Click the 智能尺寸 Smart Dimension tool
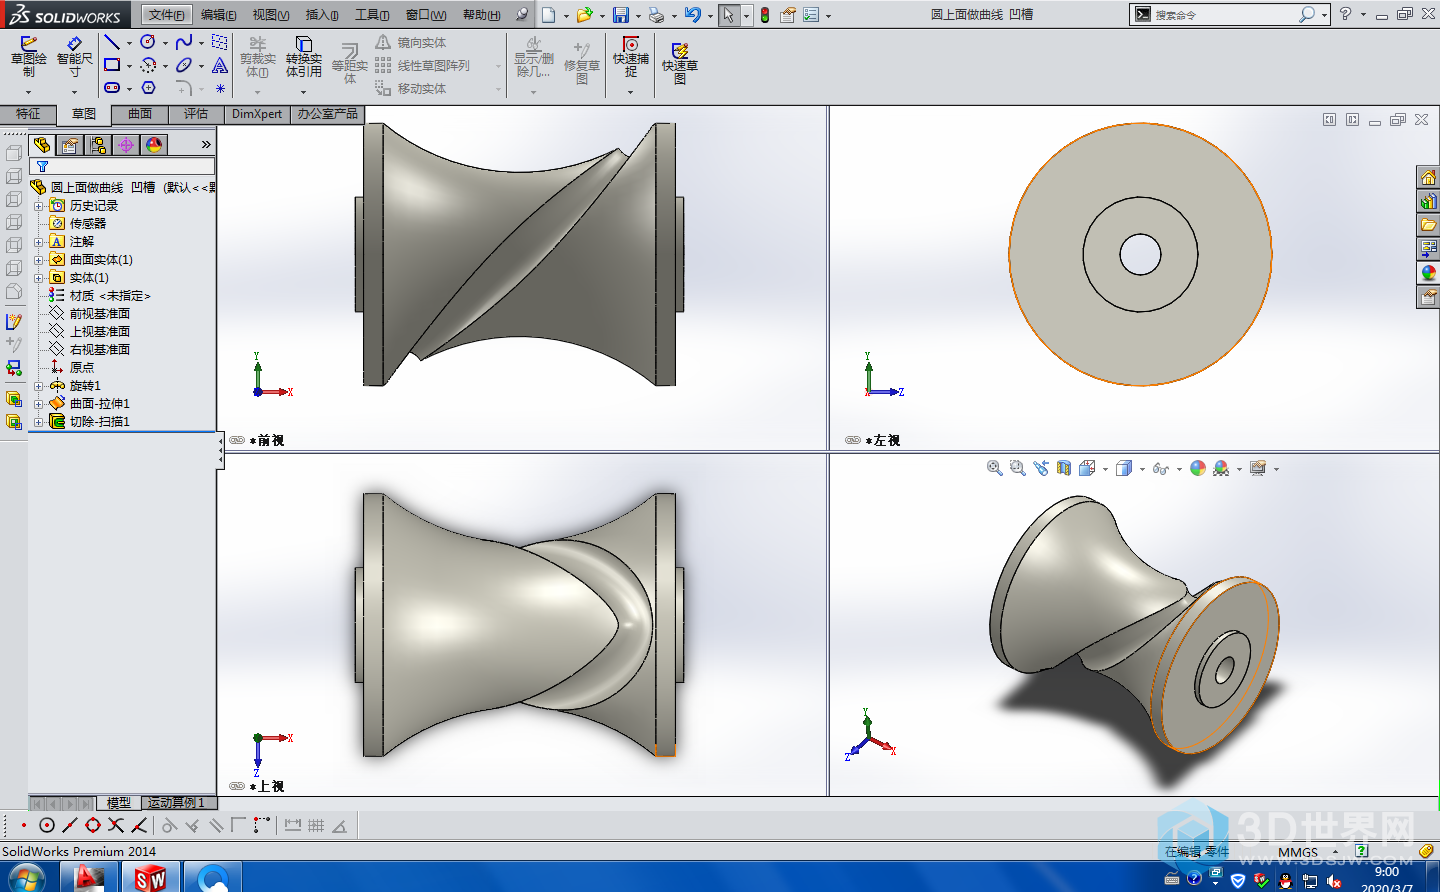This screenshot has width=1440, height=892. pyautogui.click(x=75, y=57)
